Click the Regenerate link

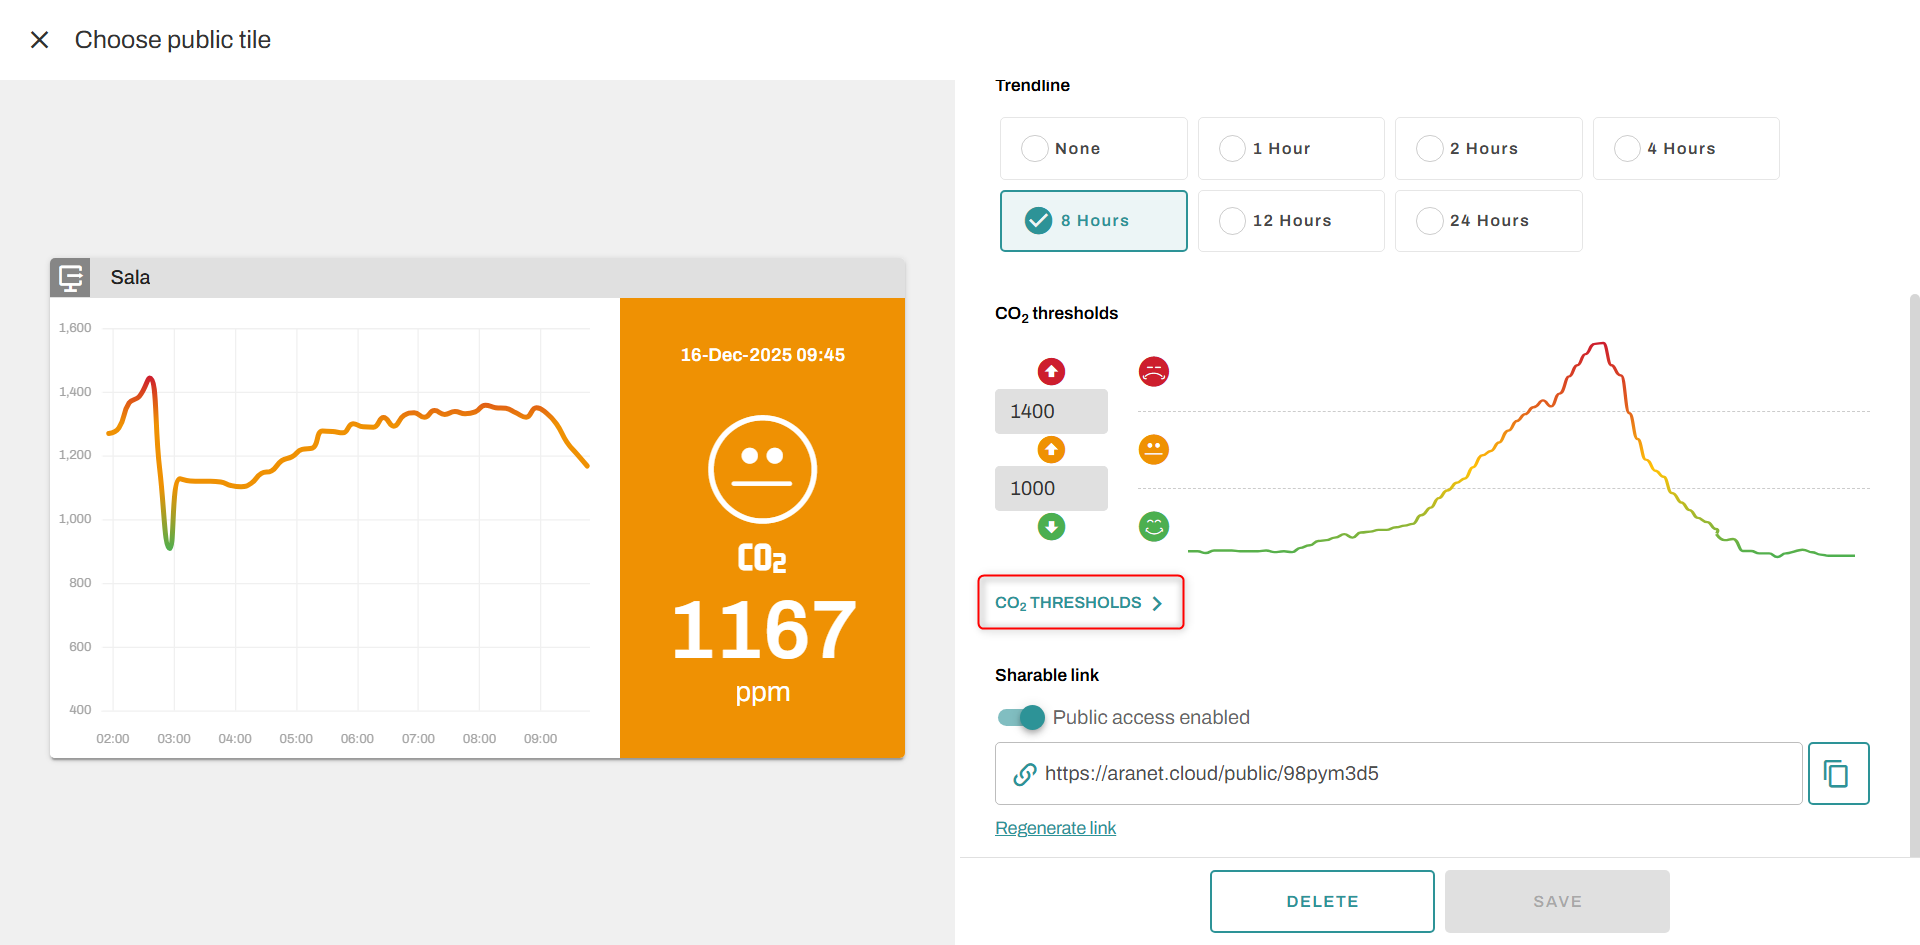pyautogui.click(x=1055, y=828)
